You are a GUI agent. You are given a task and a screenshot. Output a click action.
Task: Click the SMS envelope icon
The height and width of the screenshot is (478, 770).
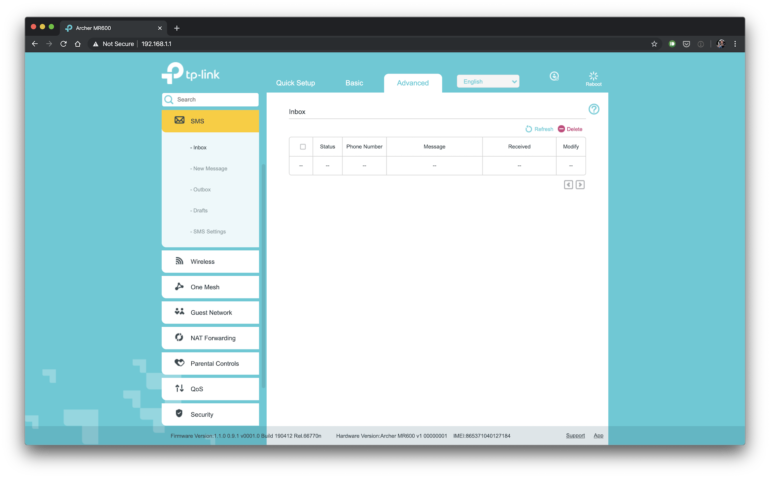point(179,120)
